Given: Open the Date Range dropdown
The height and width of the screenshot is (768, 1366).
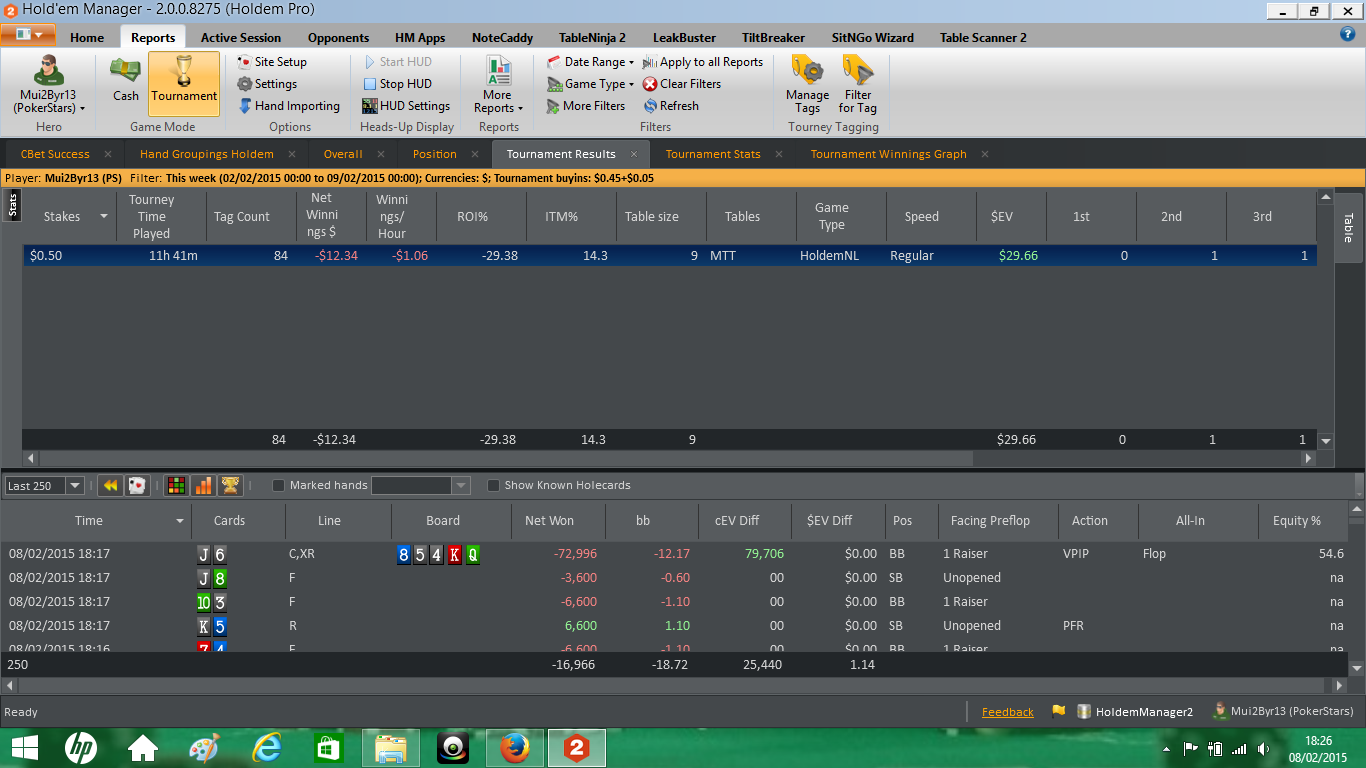Looking at the screenshot, I should click(x=590, y=62).
